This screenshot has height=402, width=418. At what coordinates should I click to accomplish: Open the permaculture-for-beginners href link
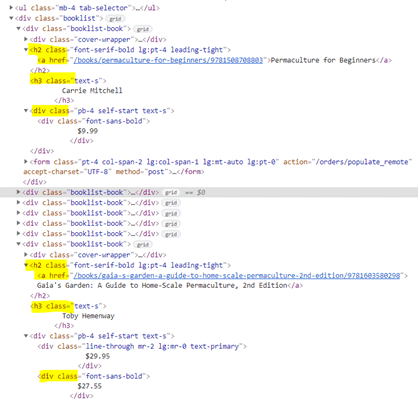point(168,60)
